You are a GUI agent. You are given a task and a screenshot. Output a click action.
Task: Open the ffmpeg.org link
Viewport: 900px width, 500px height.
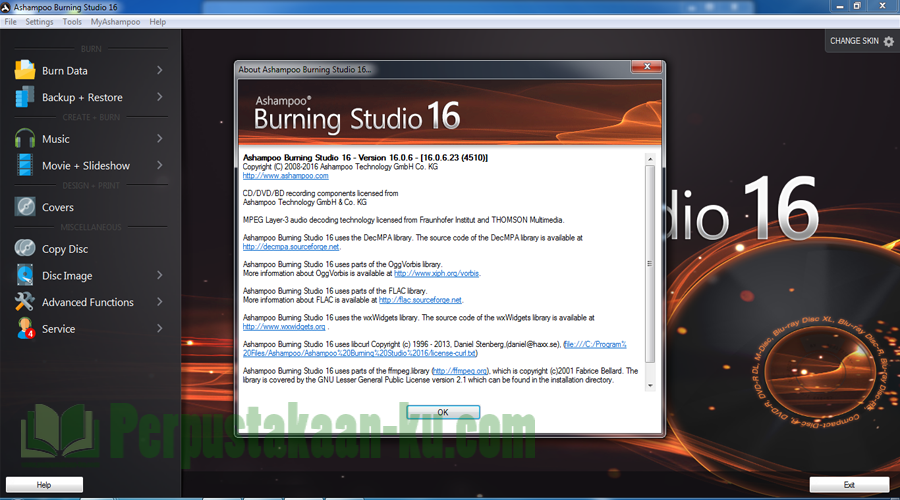(460, 371)
